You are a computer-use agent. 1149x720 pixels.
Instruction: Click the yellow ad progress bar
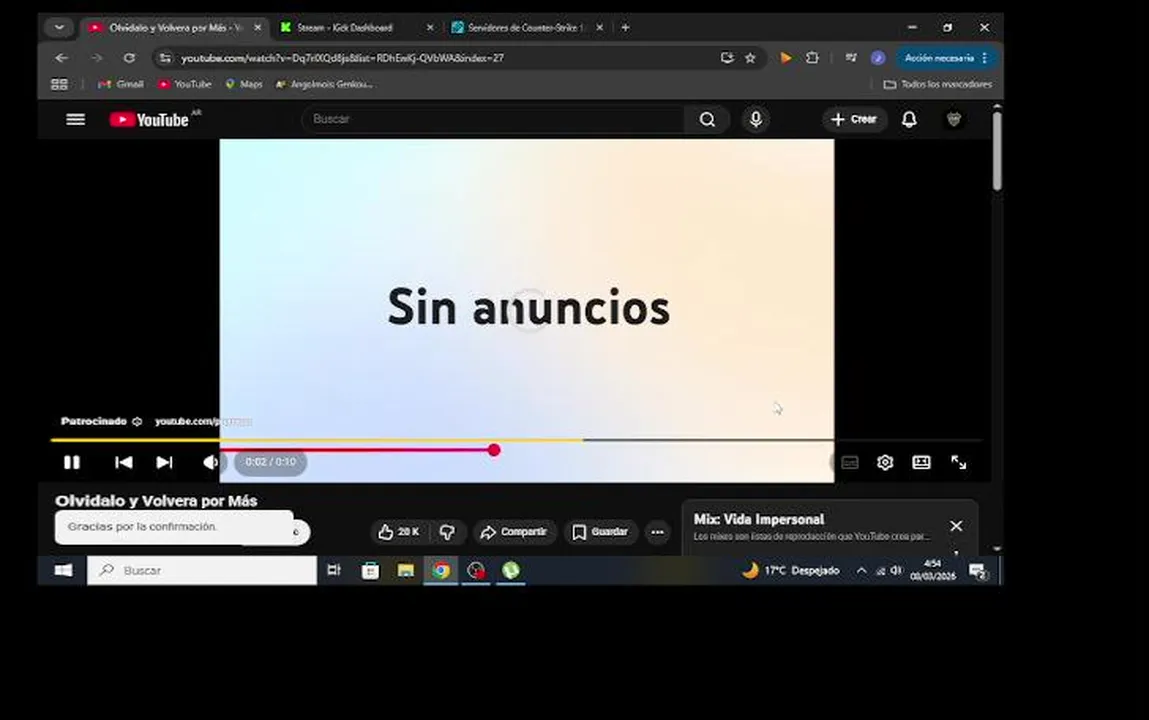tap(318, 439)
